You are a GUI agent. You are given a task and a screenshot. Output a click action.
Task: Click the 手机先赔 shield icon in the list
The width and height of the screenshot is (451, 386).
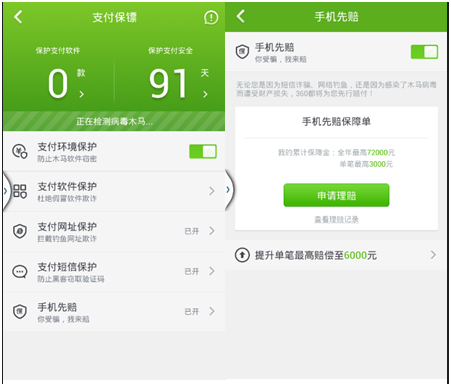20,312
